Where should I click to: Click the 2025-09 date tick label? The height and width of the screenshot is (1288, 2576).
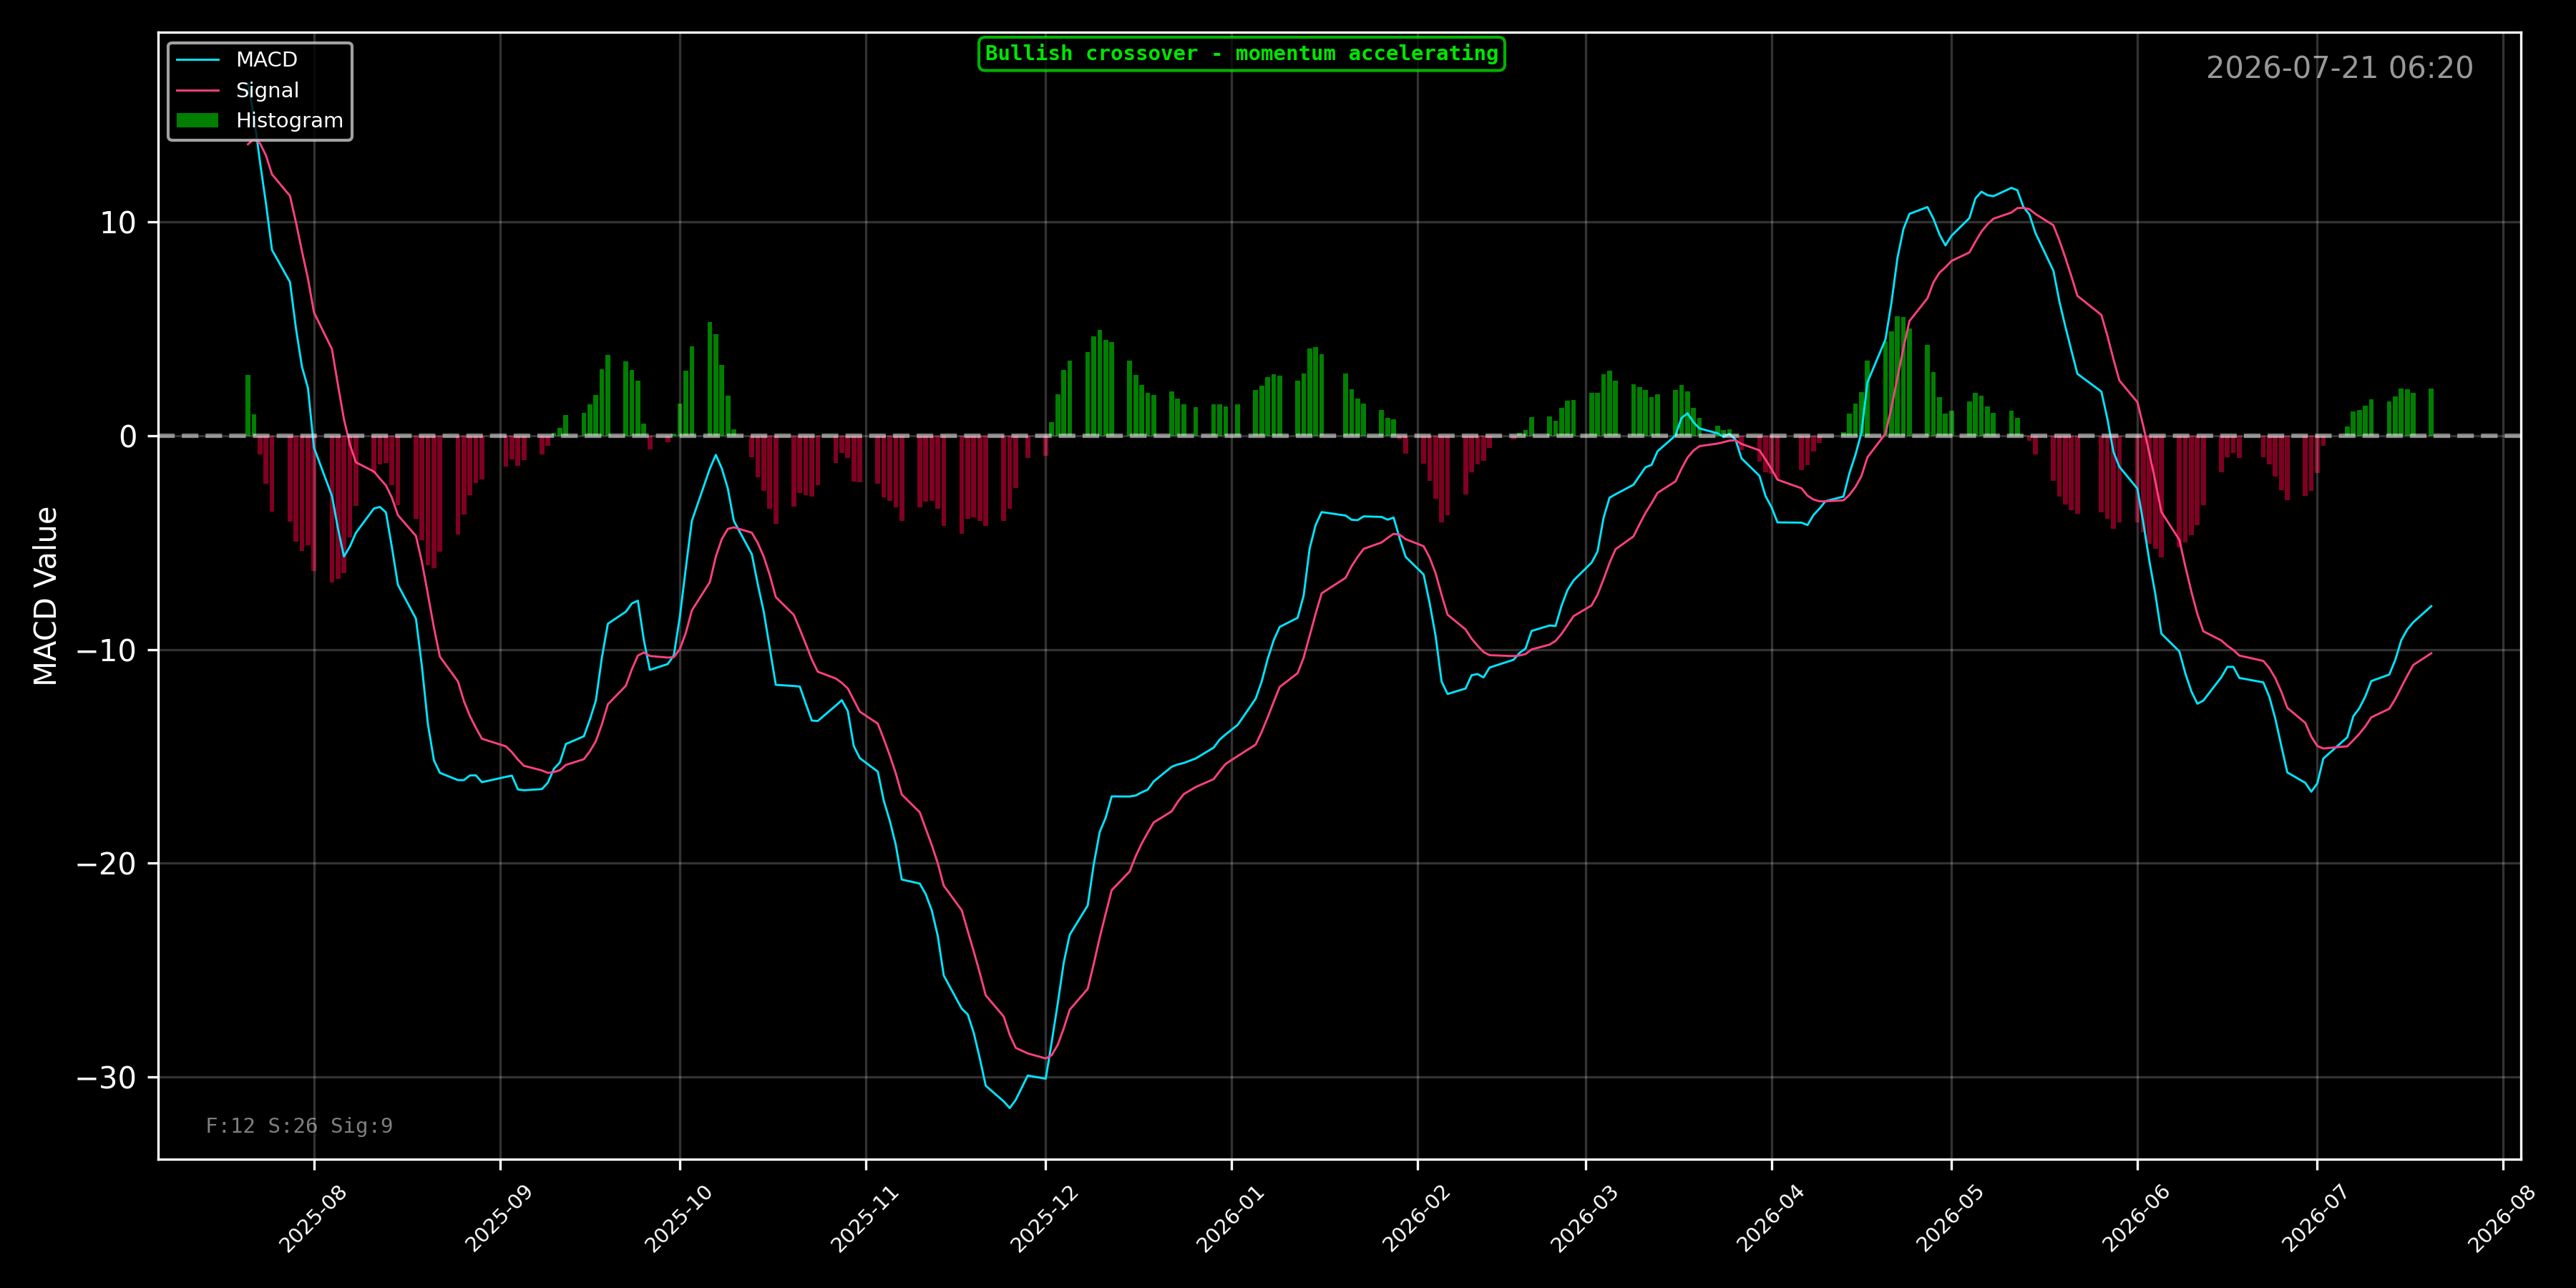pyautogui.click(x=498, y=1218)
